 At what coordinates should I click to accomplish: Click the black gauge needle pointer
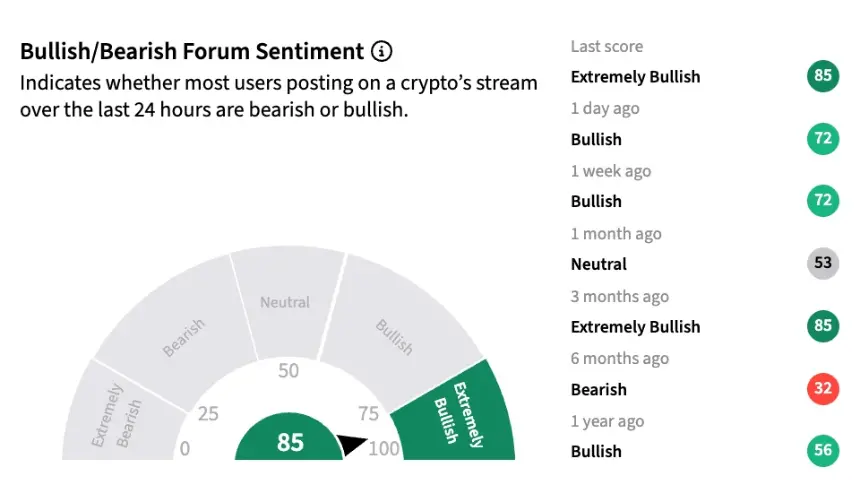point(351,444)
